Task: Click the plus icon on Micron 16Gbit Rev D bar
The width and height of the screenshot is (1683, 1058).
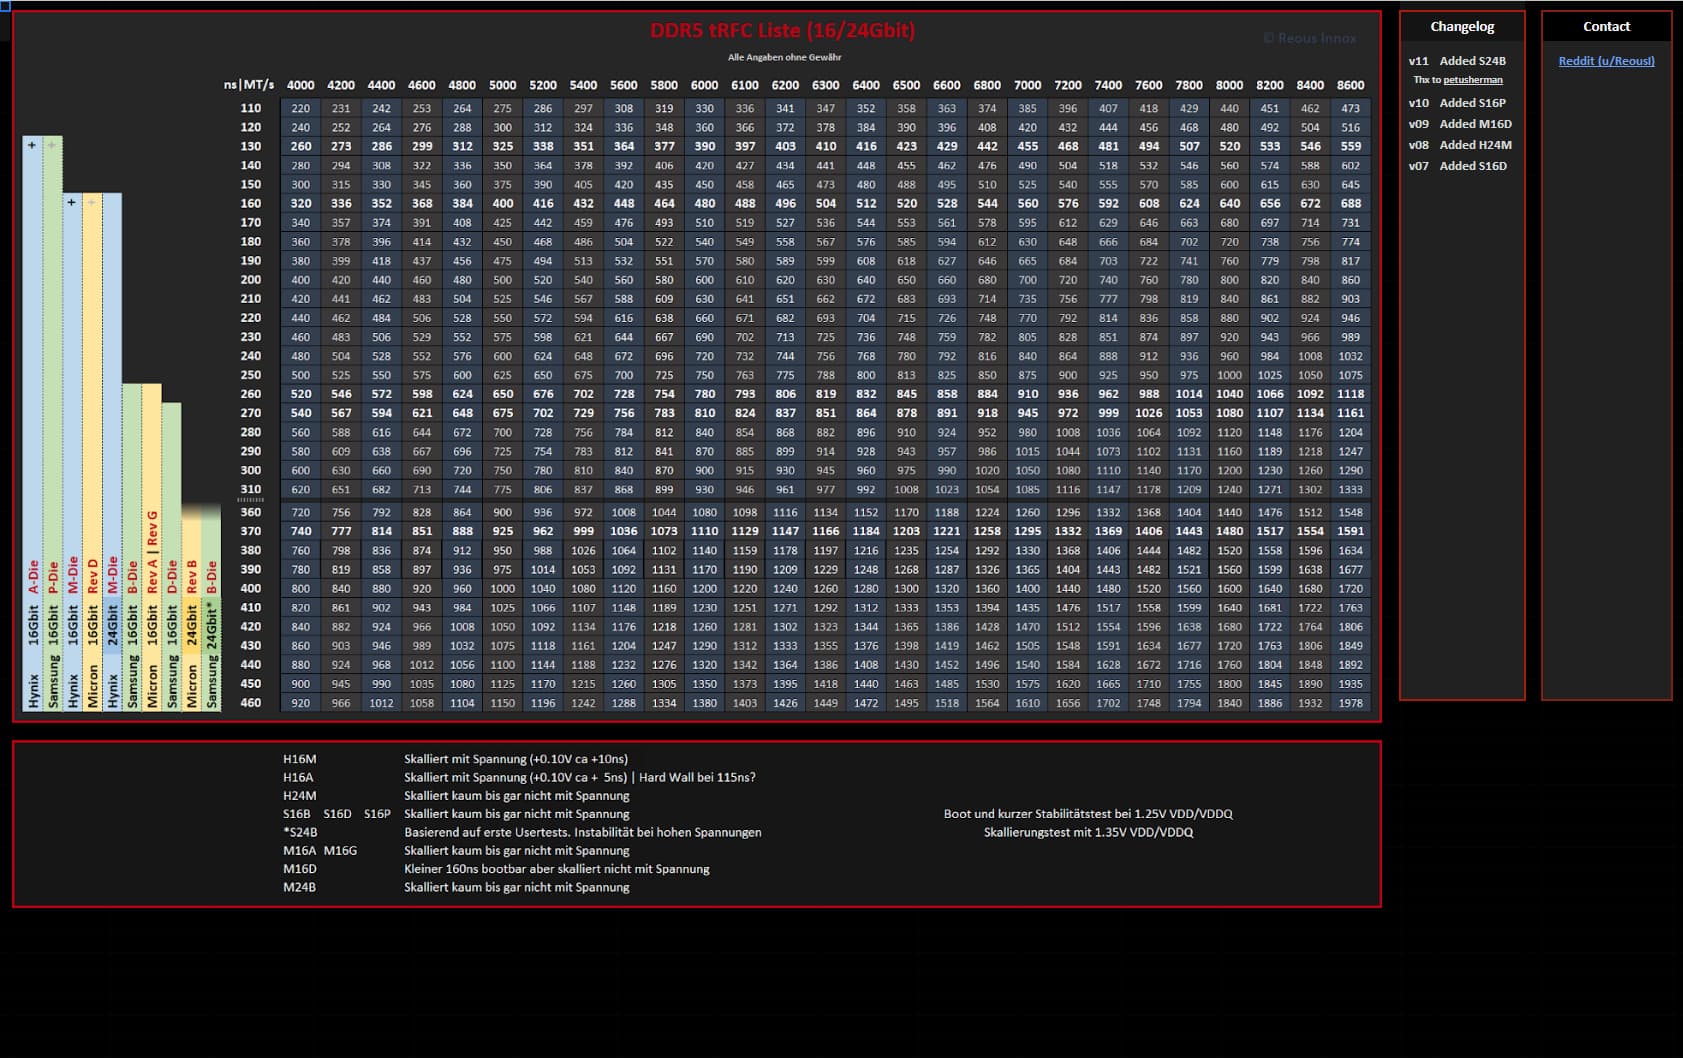Action: pyautogui.click(x=92, y=202)
